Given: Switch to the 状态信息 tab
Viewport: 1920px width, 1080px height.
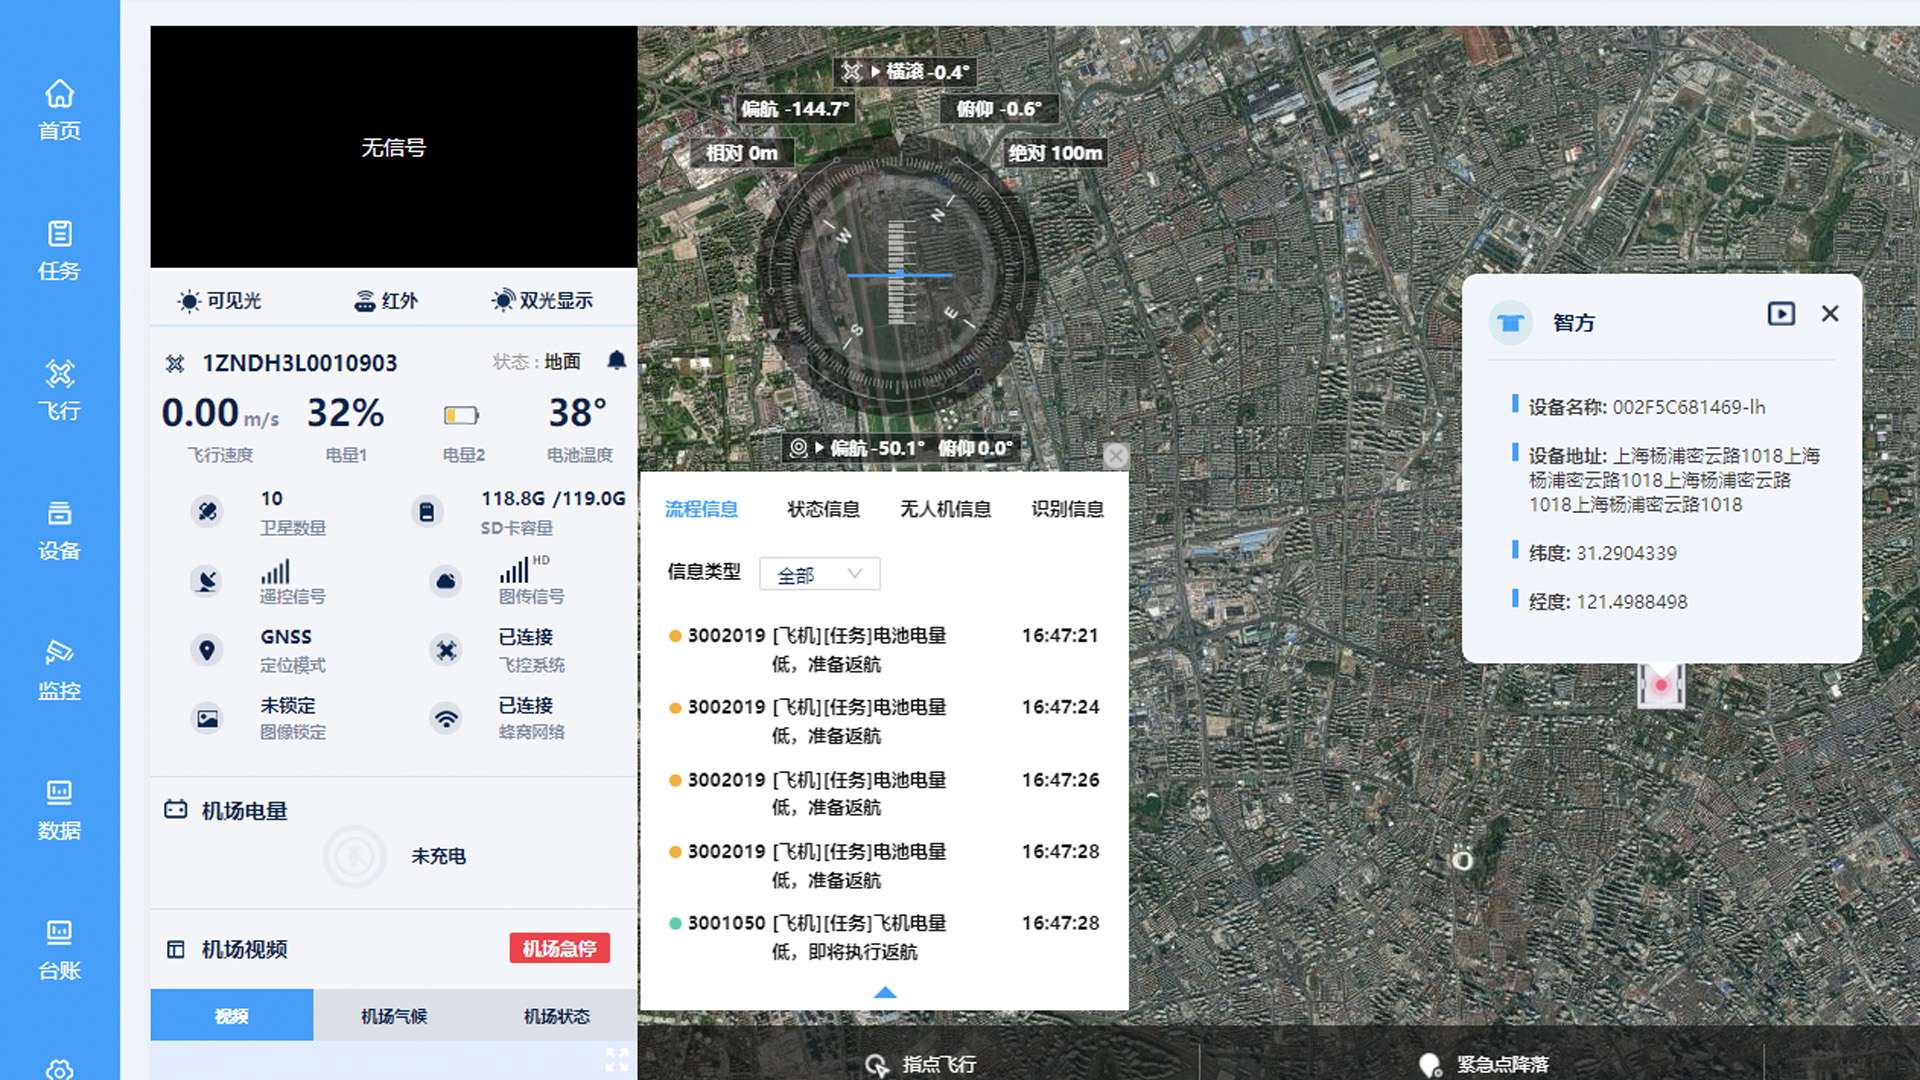Looking at the screenshot, I should pyautogui.click(x=823, y=509).
